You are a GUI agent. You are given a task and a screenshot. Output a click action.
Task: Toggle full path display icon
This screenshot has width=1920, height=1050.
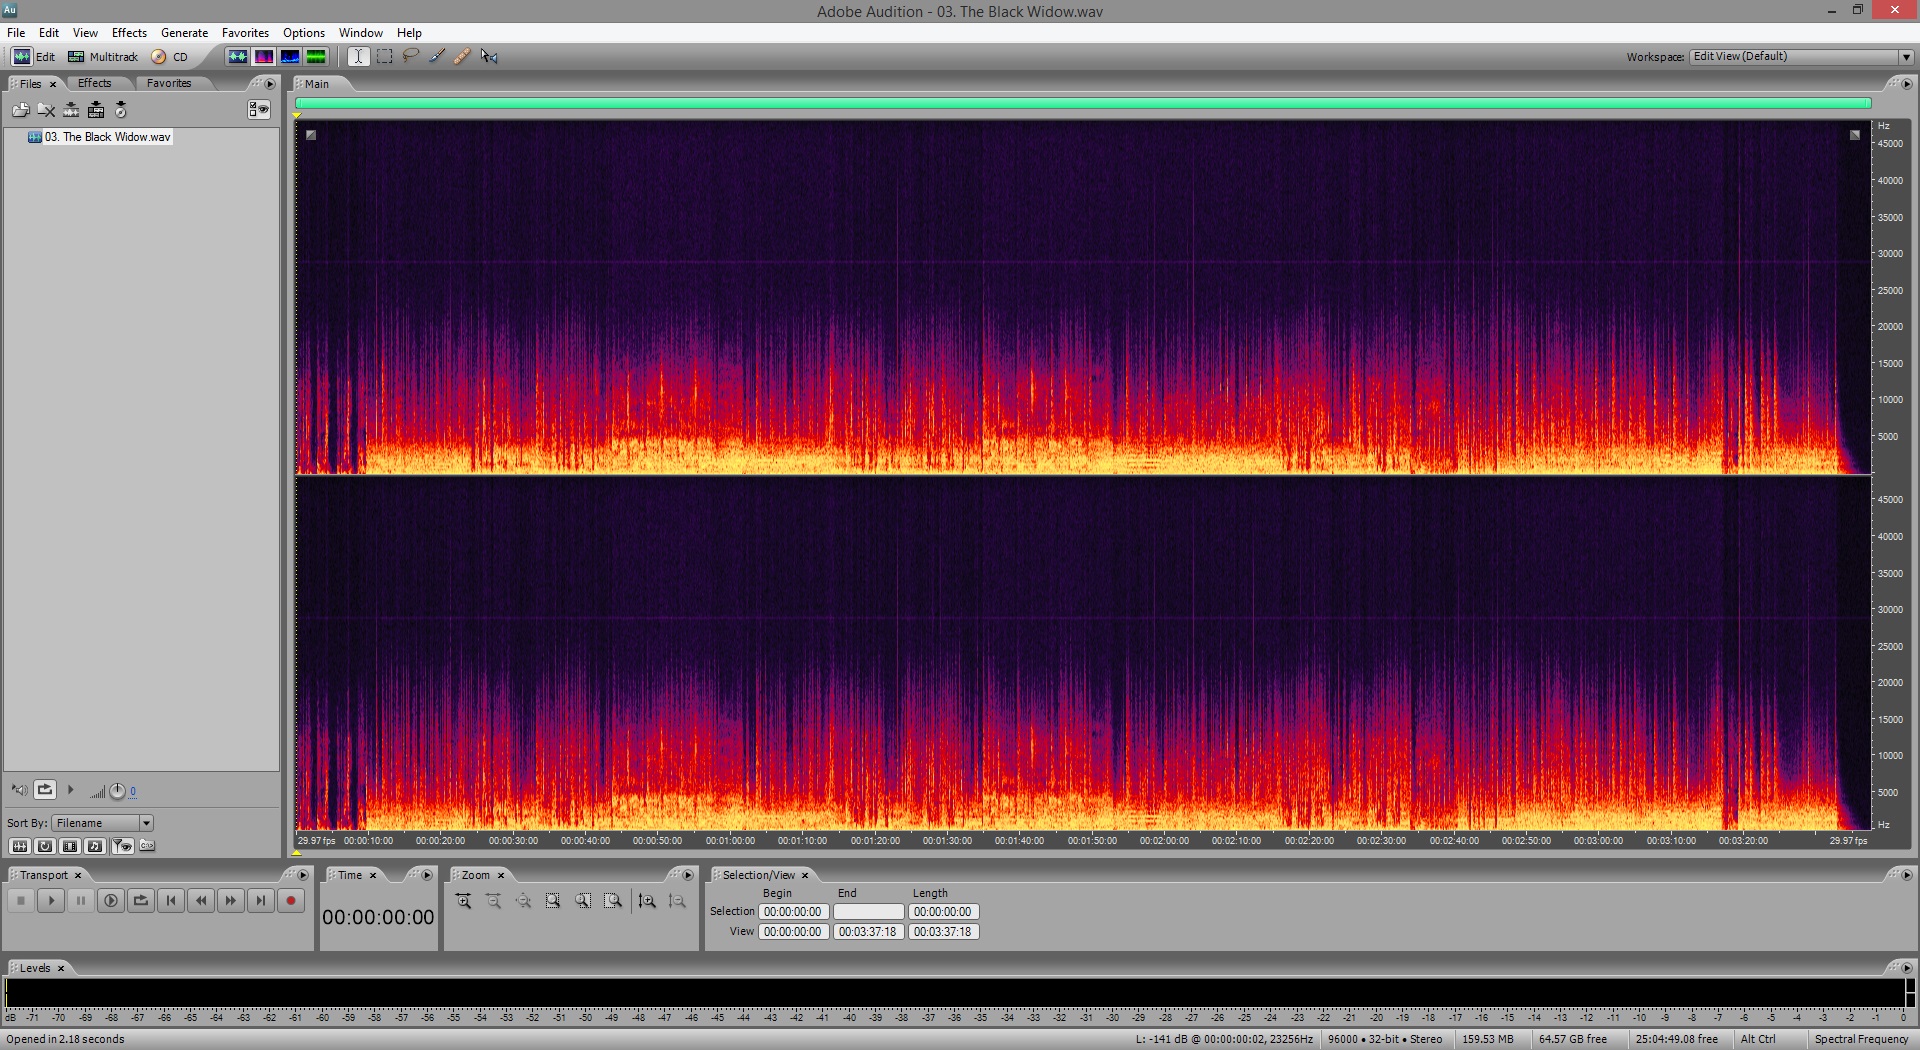tap(147, 846)
